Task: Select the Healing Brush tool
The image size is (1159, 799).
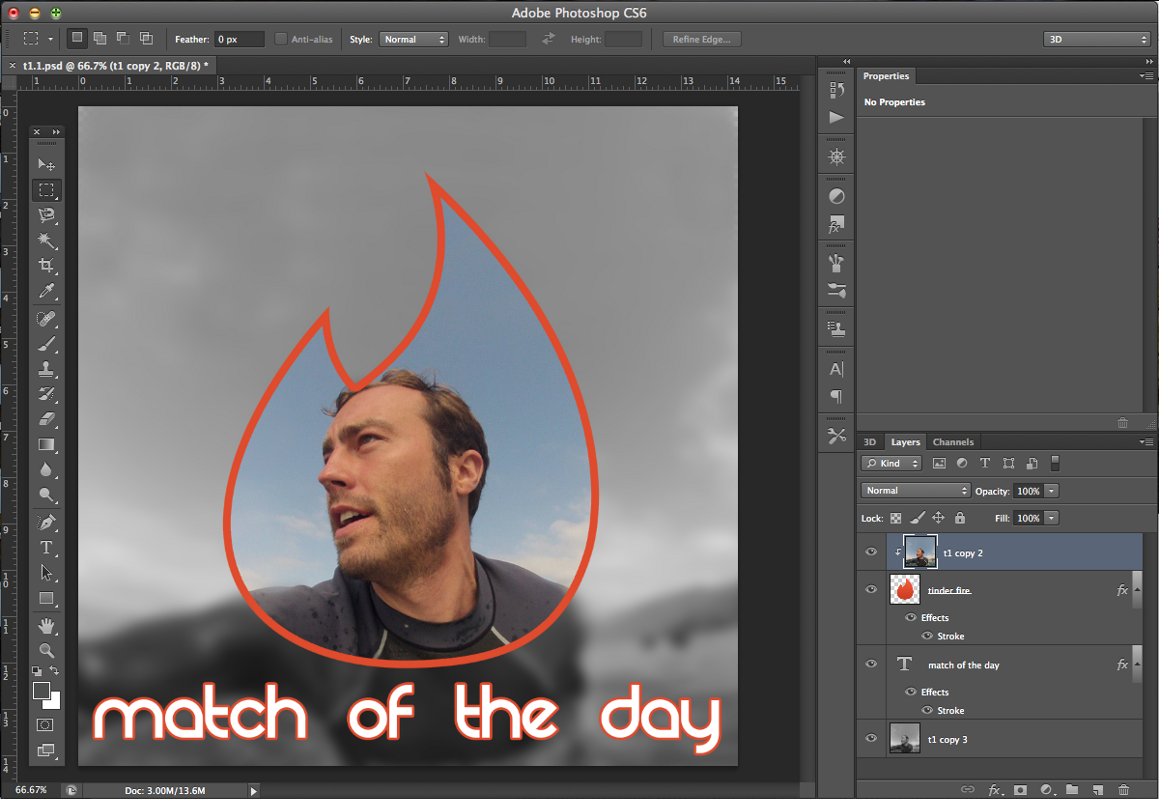Action: coord(46,319)
